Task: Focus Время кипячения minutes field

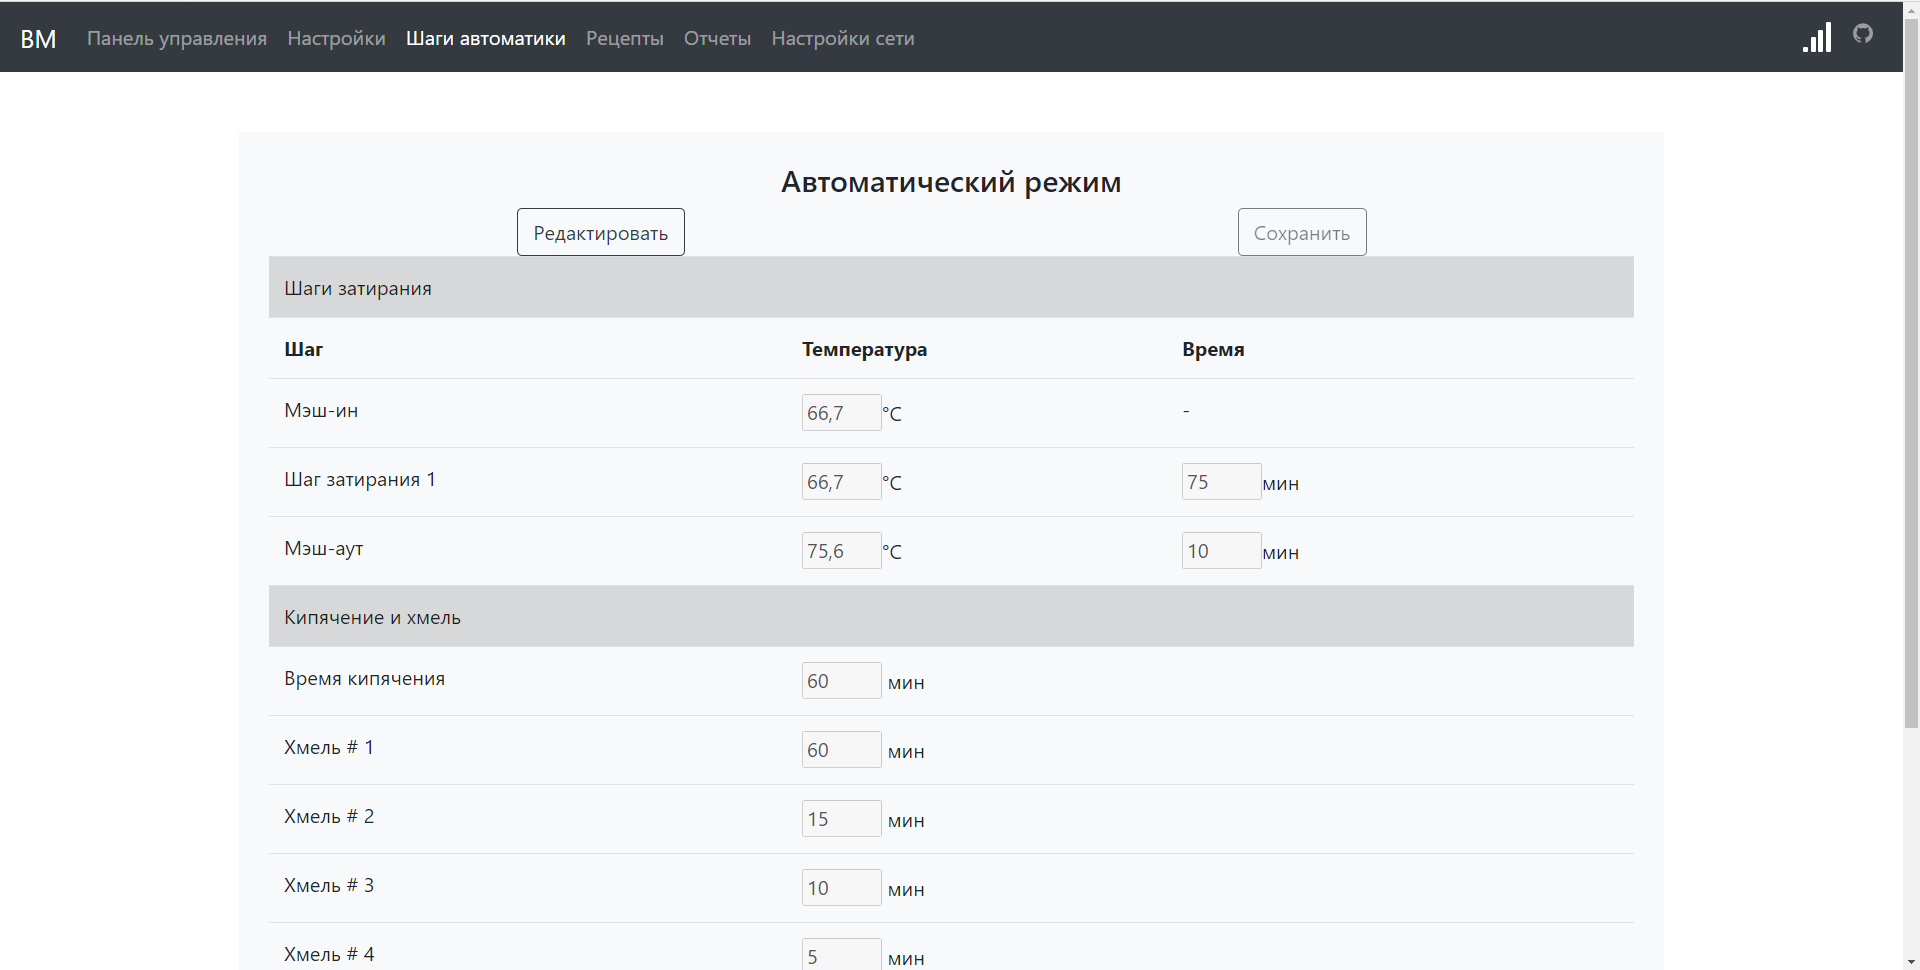Action: 841,680
